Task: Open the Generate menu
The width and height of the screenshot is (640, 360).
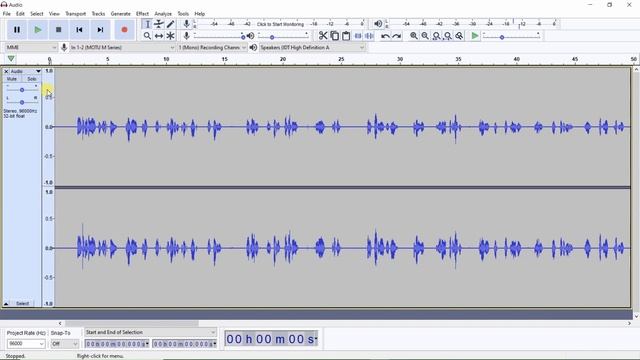Action: 120,14
